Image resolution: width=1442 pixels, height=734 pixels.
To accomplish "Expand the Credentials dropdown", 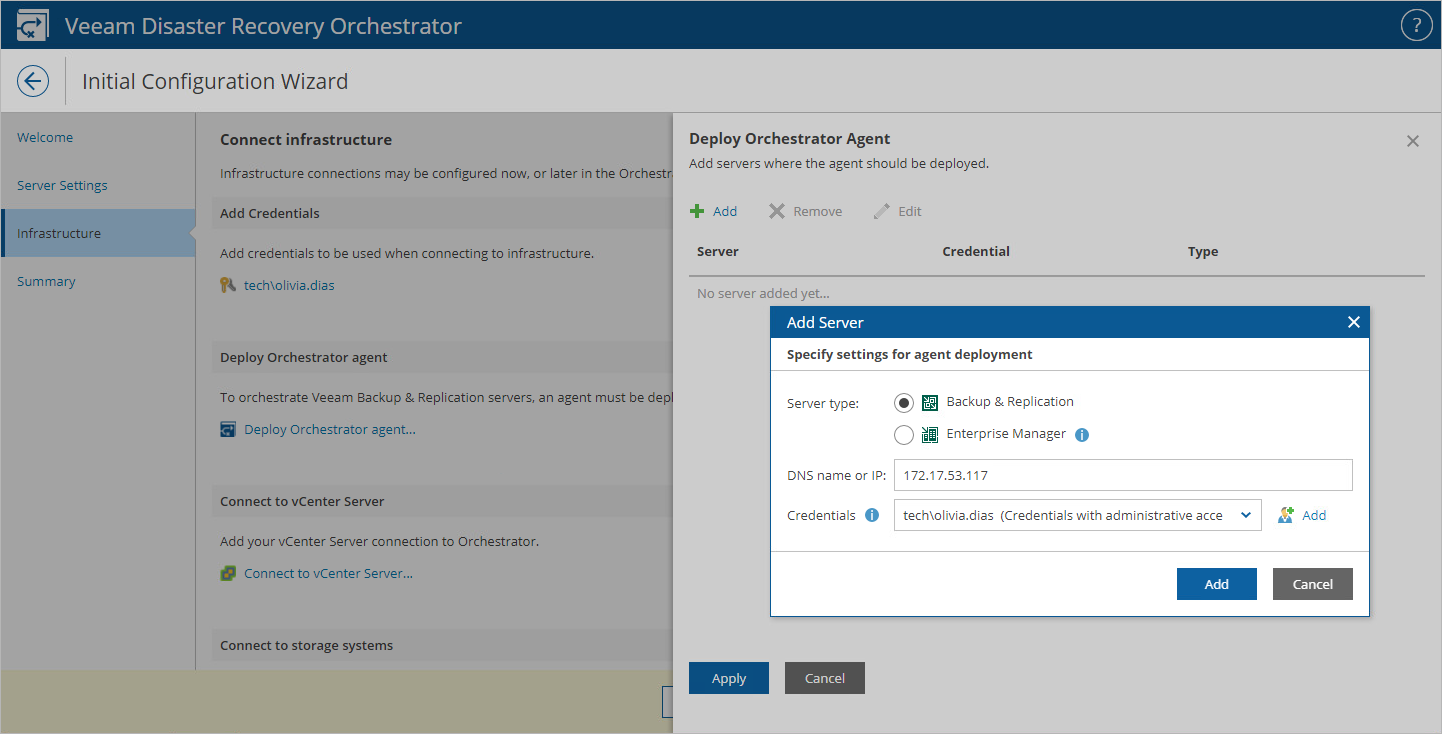I will [1245, 515].
